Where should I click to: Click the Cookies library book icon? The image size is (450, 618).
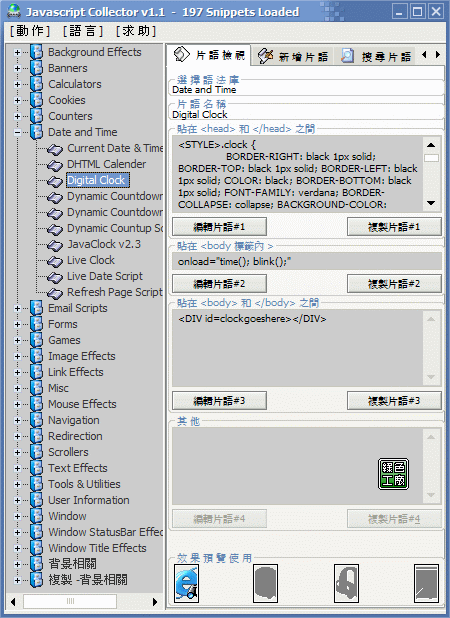37,100
